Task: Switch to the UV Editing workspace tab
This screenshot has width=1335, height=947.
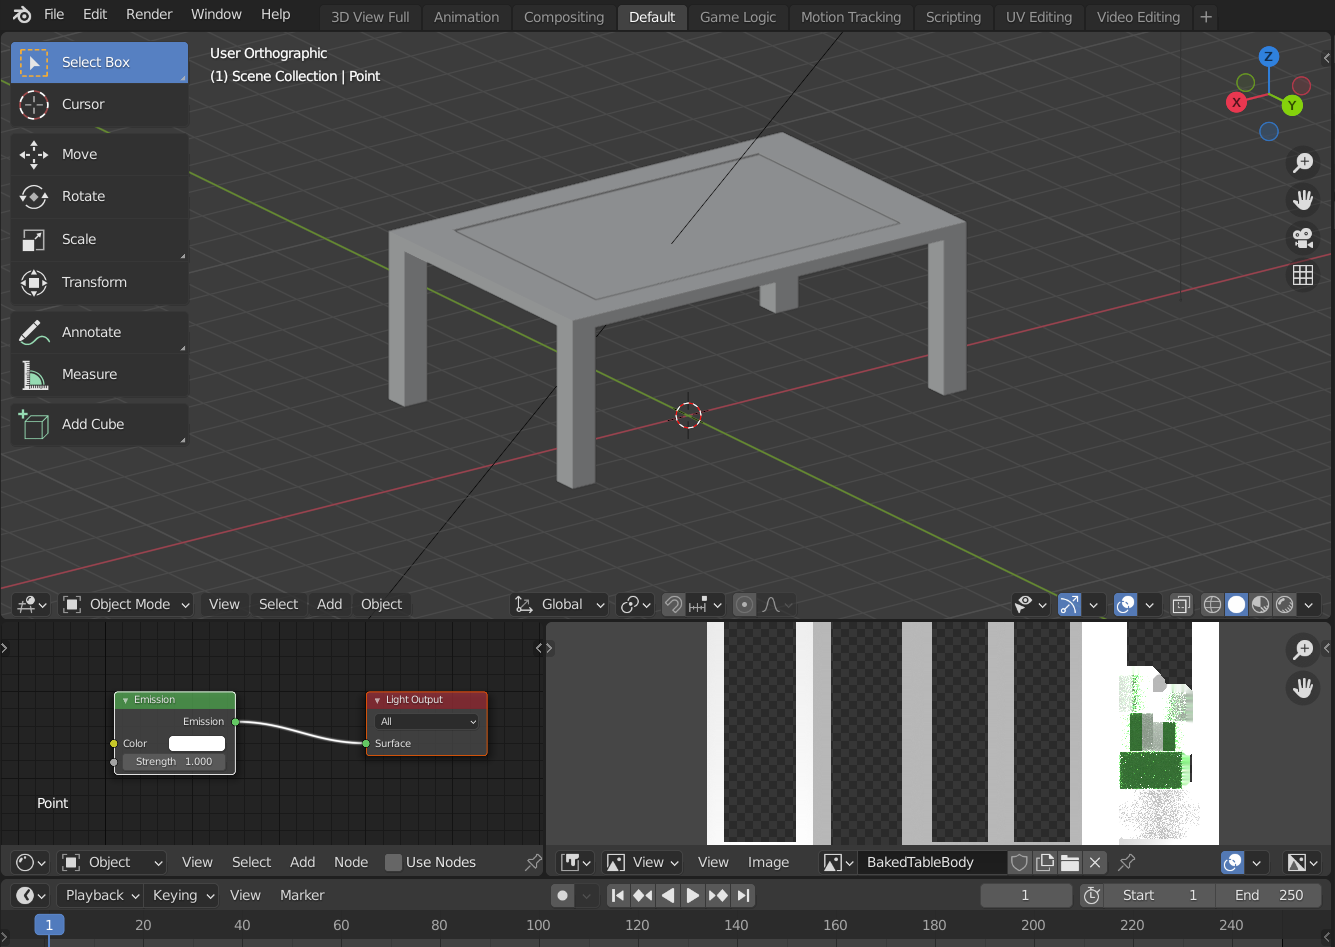Action: tap(1038, 17)
